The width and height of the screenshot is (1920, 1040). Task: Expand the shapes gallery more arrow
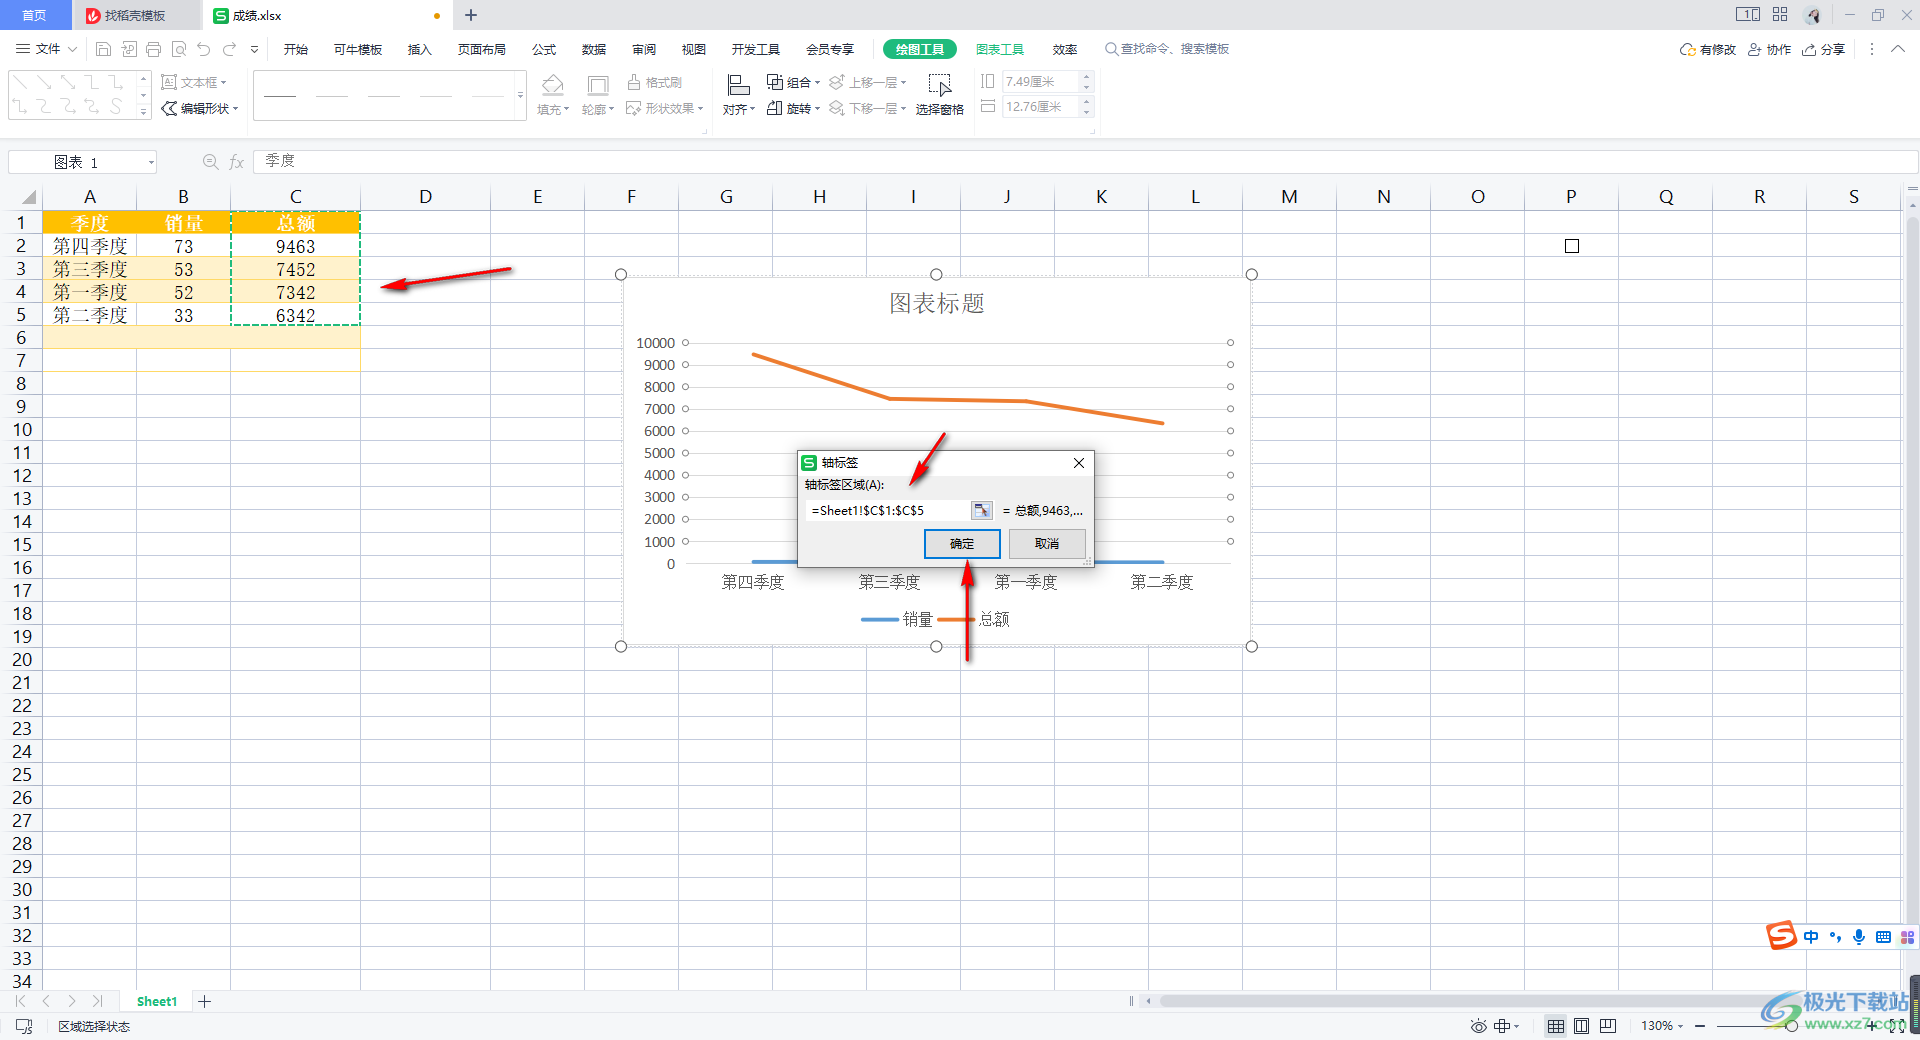click(143, 112)
